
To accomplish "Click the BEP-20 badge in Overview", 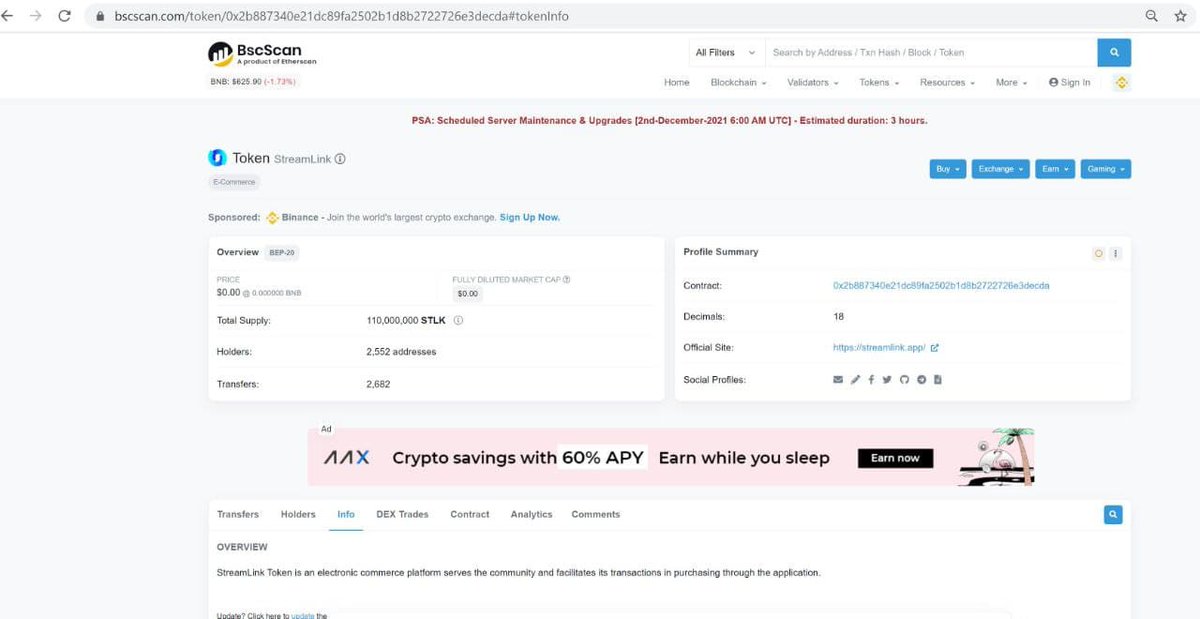I will pyautogui.click(x=282, y=253).
